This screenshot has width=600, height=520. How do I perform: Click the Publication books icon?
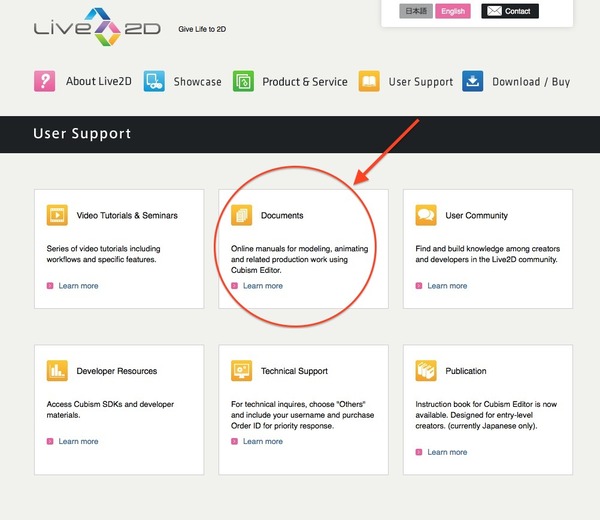coord(426,370)
